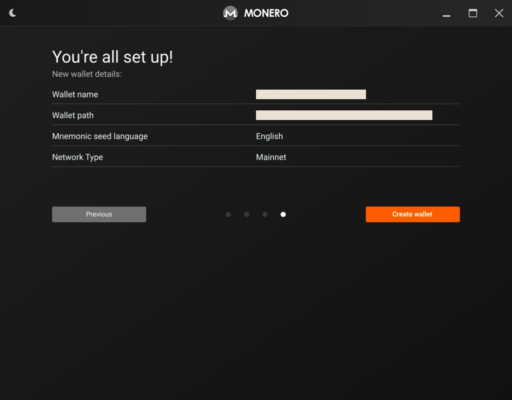Click the Create wallet button
Screen dimensions: 512x400
click(413, 214)
